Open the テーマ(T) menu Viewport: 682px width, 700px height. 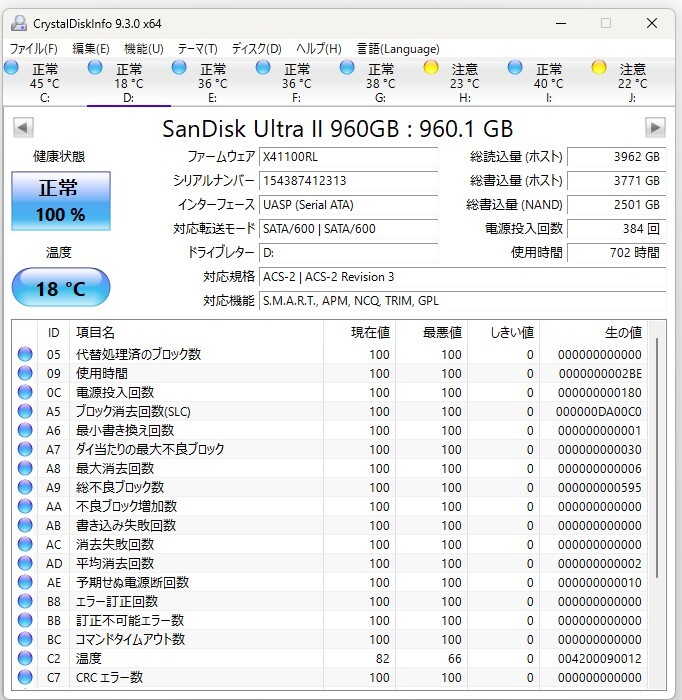(x=197, y=49)
